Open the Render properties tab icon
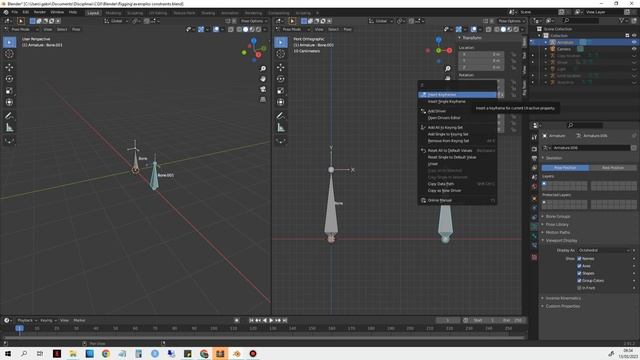This screenshot has height=360, width=640. [534, 149]
